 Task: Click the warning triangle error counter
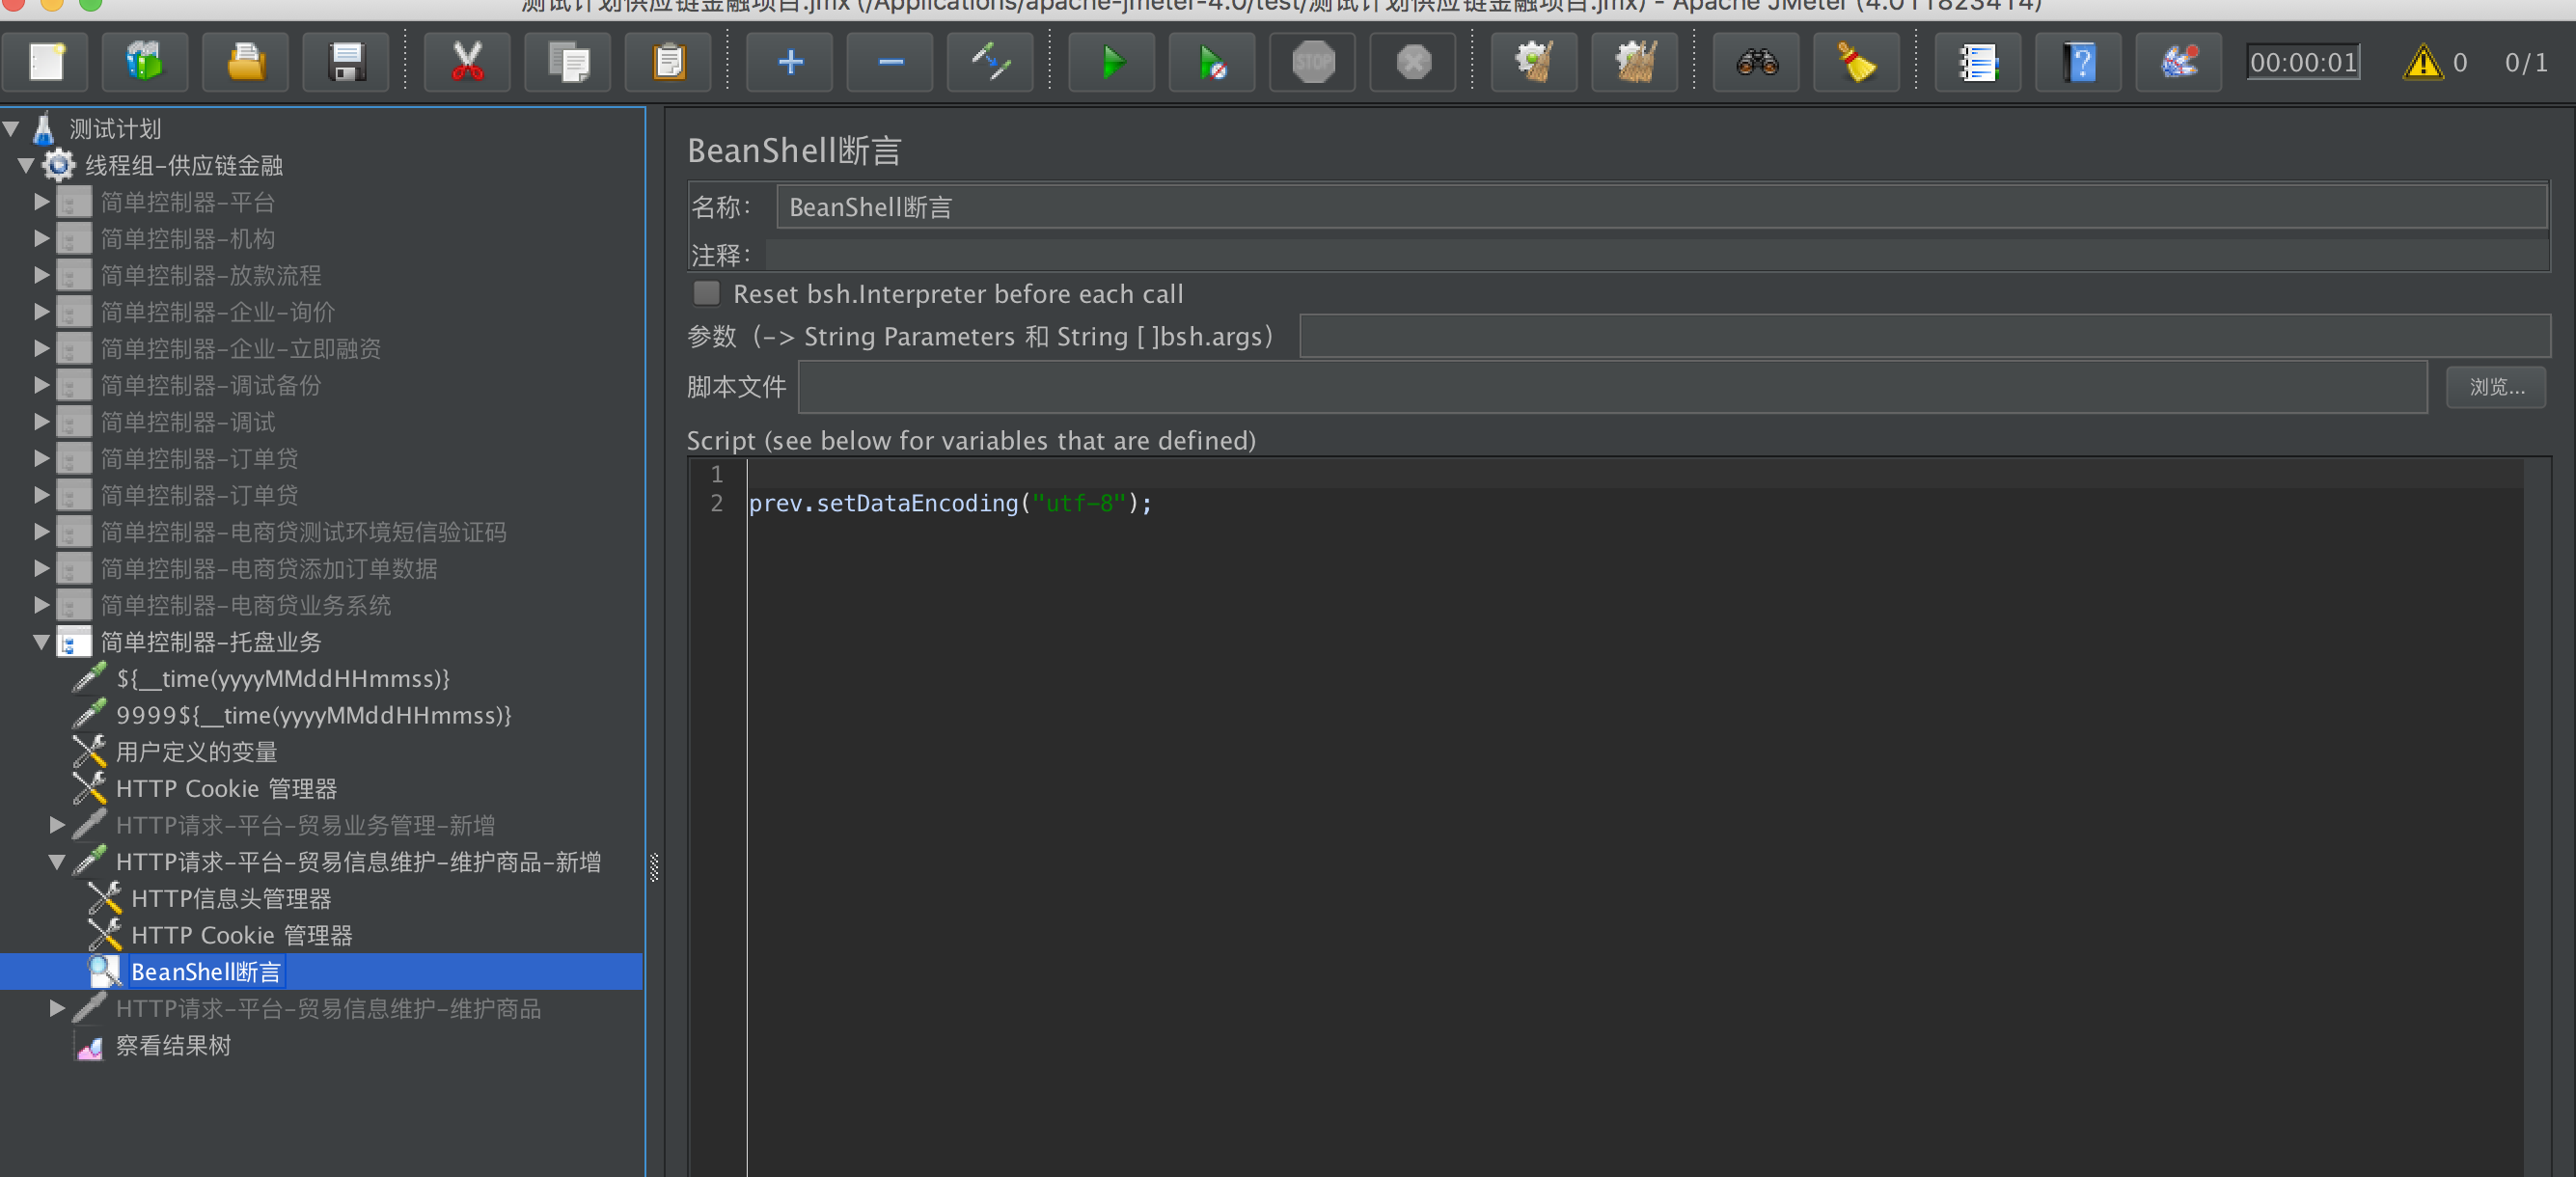[x=2421, y=63]
